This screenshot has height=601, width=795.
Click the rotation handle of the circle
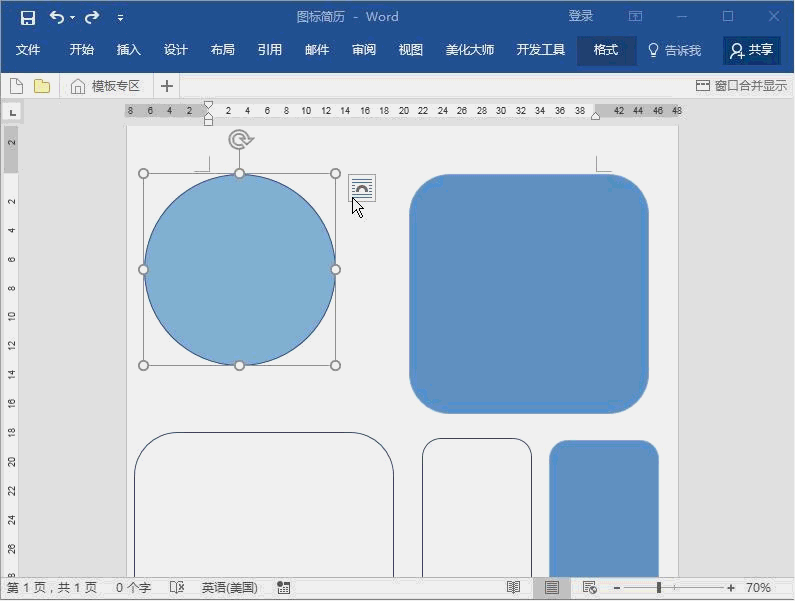point(240,139)
